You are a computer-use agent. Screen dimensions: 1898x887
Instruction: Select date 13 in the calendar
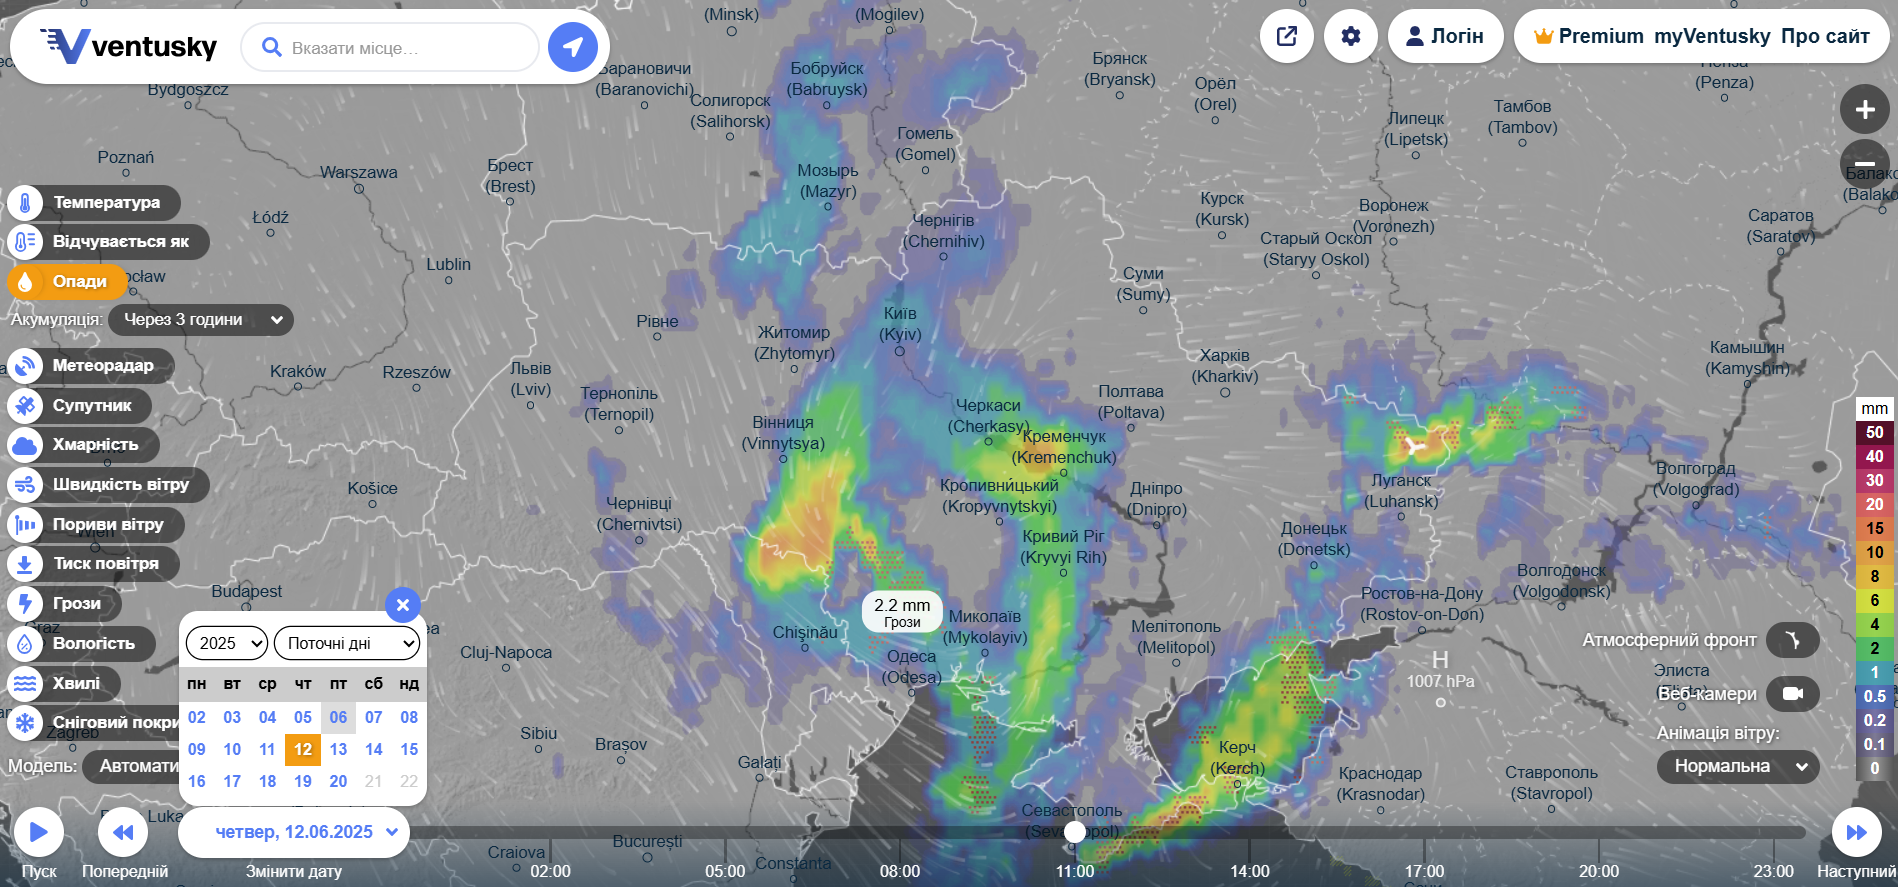(x=338, y=749)
